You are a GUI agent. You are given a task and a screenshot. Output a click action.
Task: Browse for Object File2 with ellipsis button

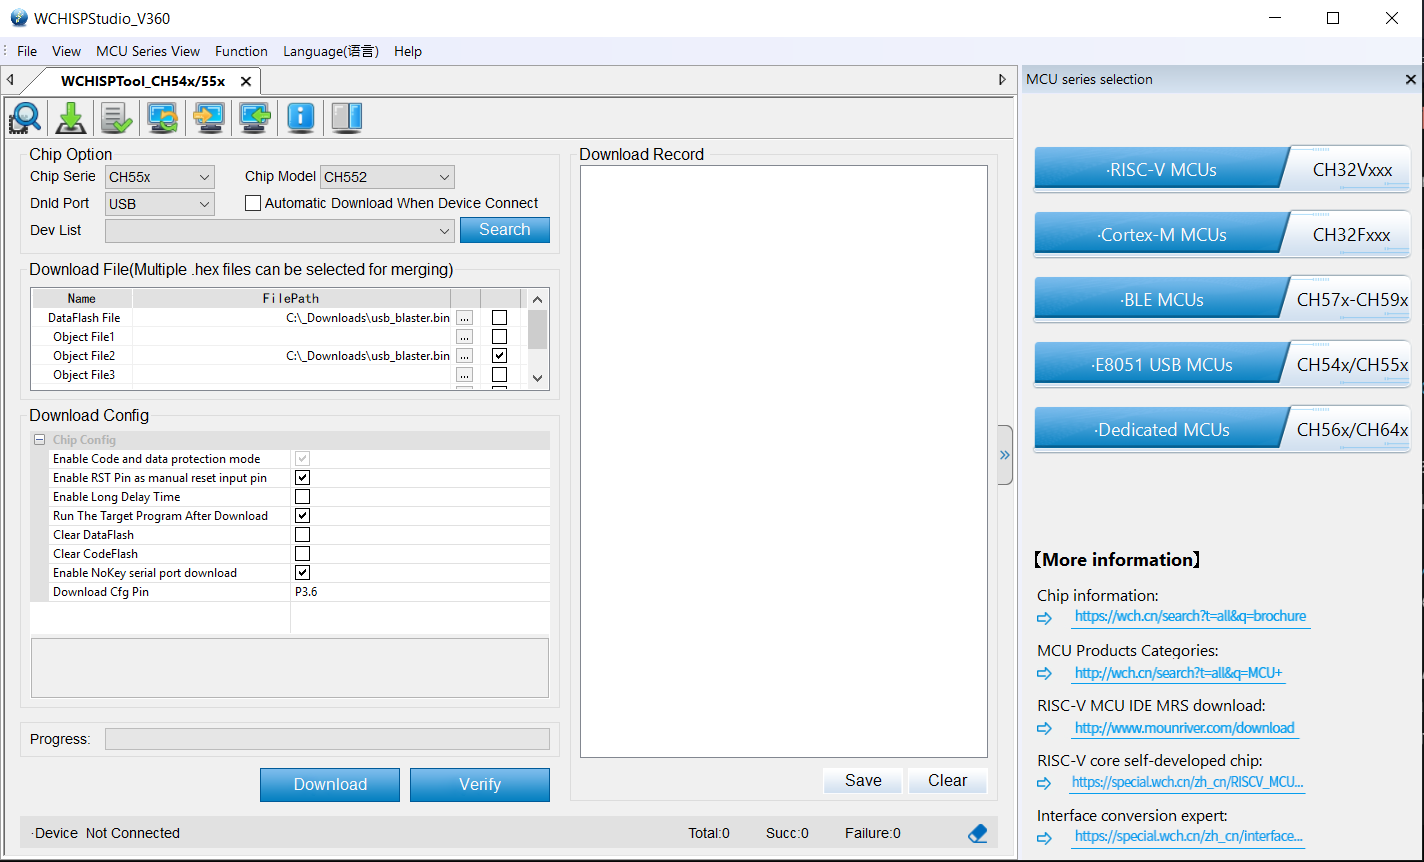[x=464, y=355]
